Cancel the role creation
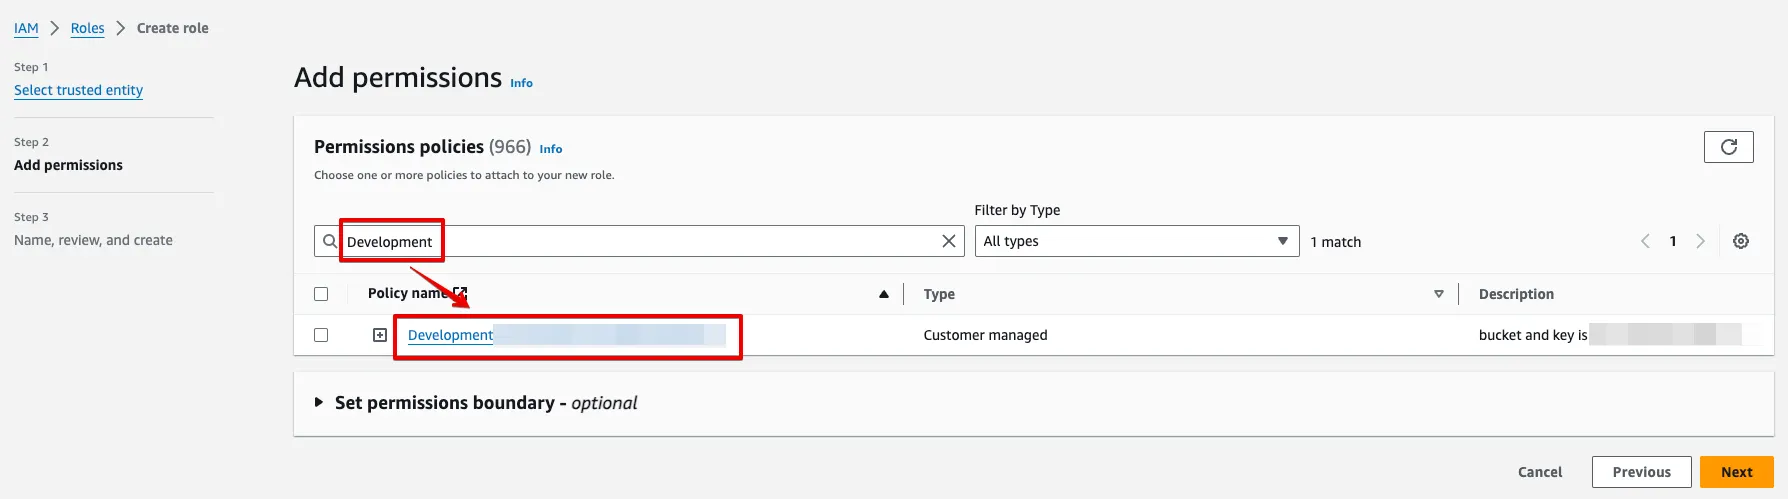 [1540, 472]
